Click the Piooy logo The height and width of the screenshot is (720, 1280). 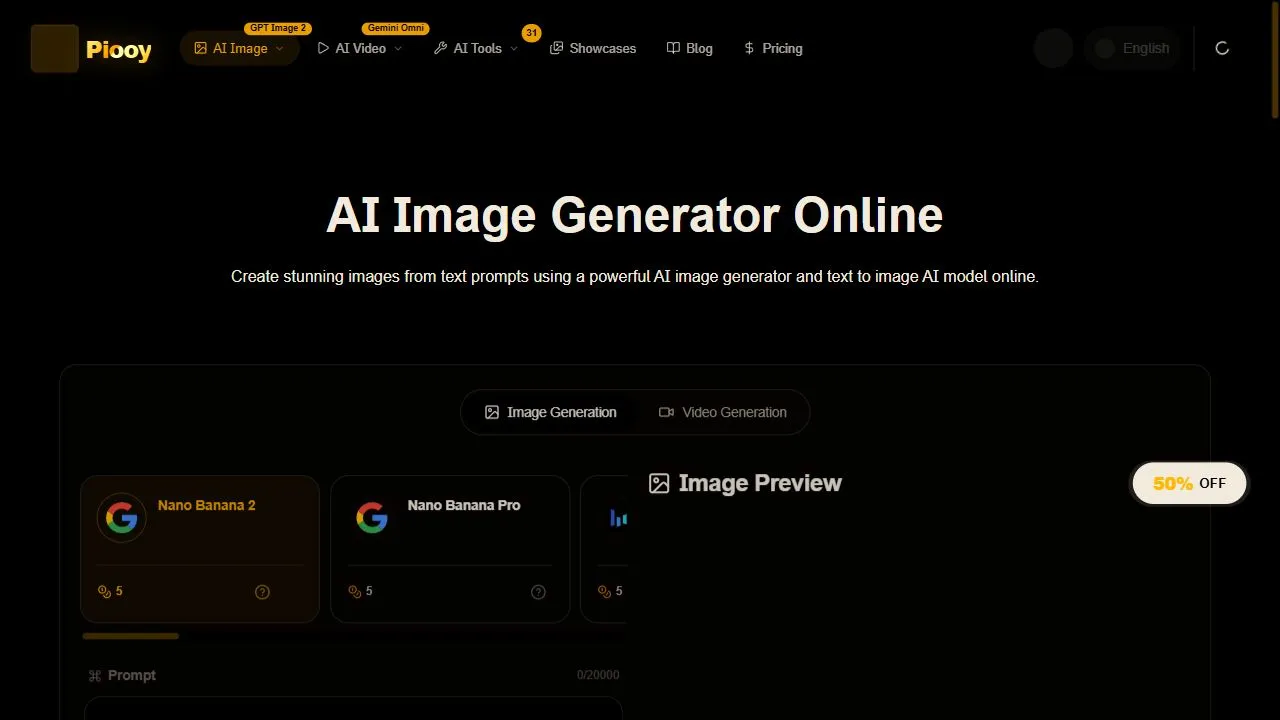point(91,49)
